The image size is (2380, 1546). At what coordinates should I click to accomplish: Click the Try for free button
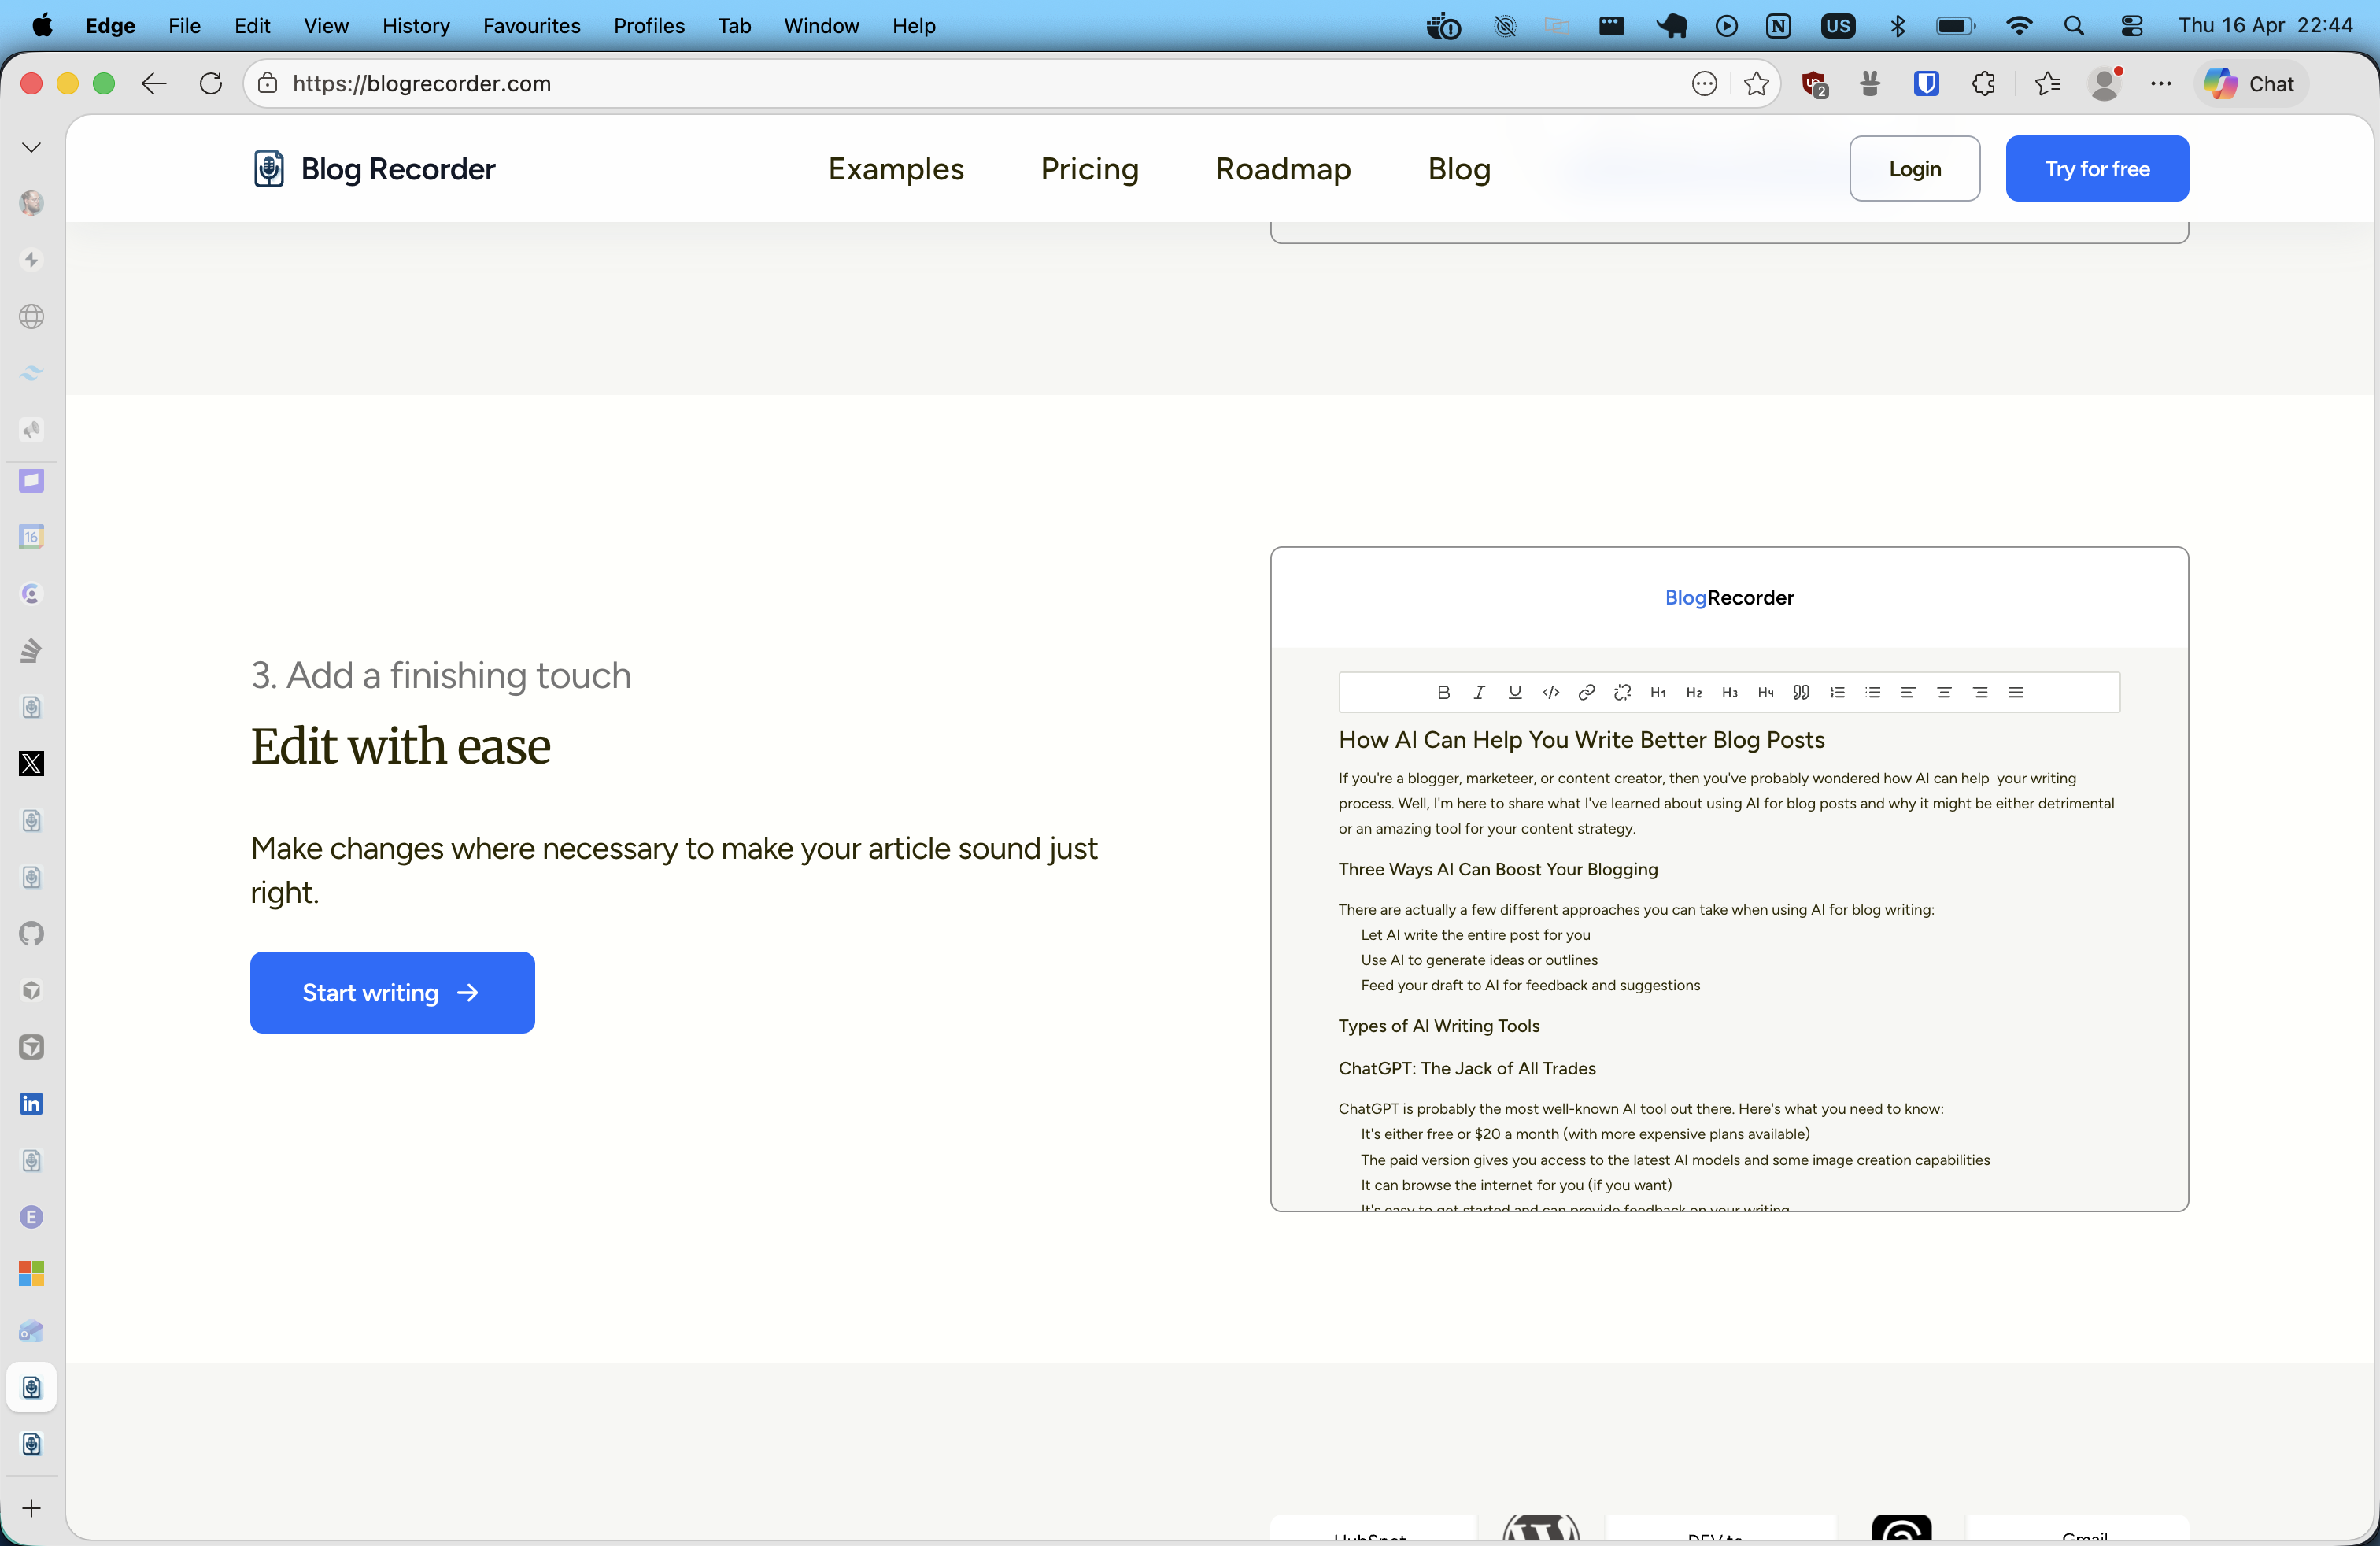tap(2096, 168)
